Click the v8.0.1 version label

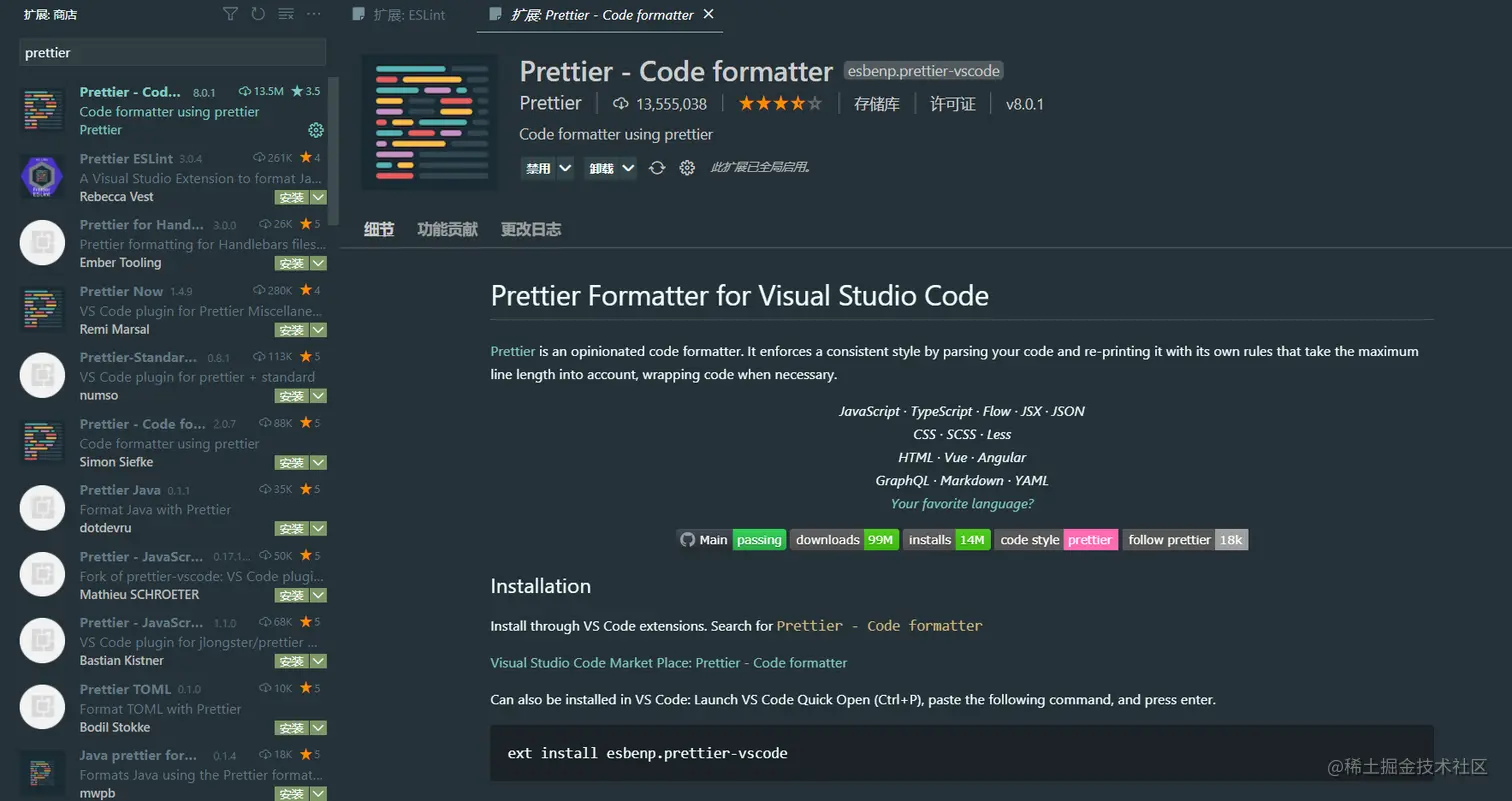tap(1025, 104)
